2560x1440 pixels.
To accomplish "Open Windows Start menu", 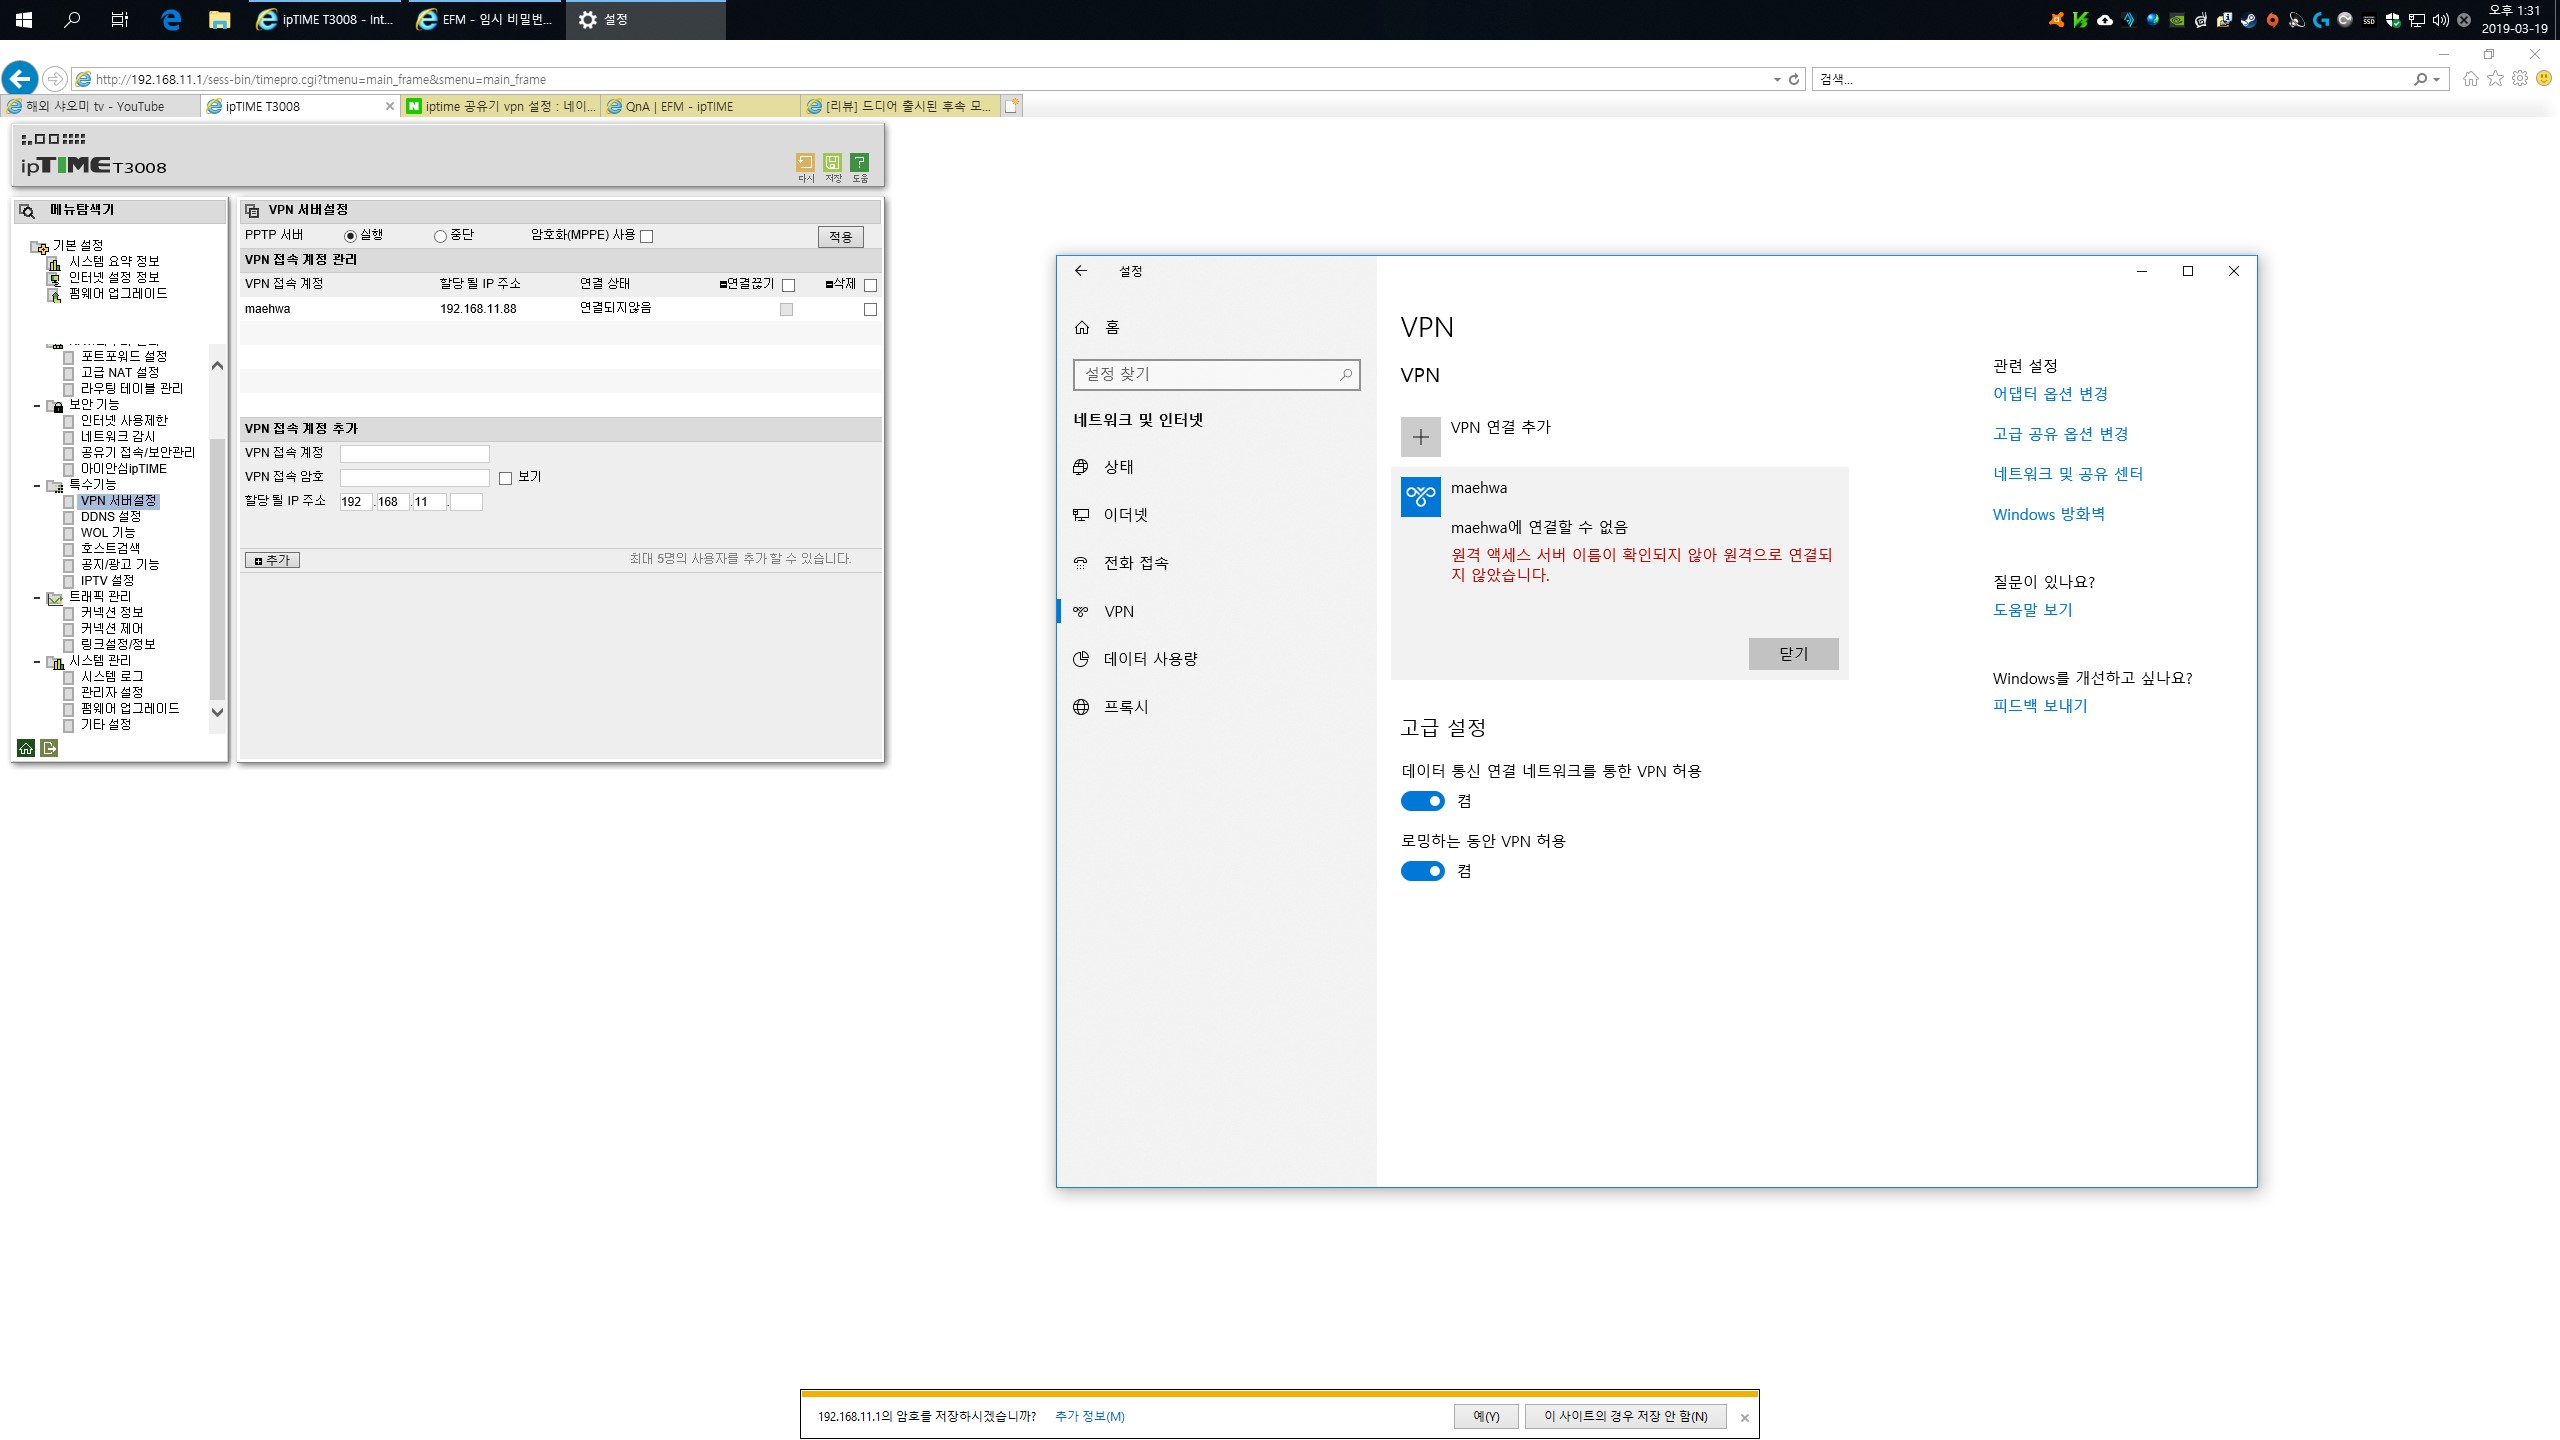I will tap(23, 19).
